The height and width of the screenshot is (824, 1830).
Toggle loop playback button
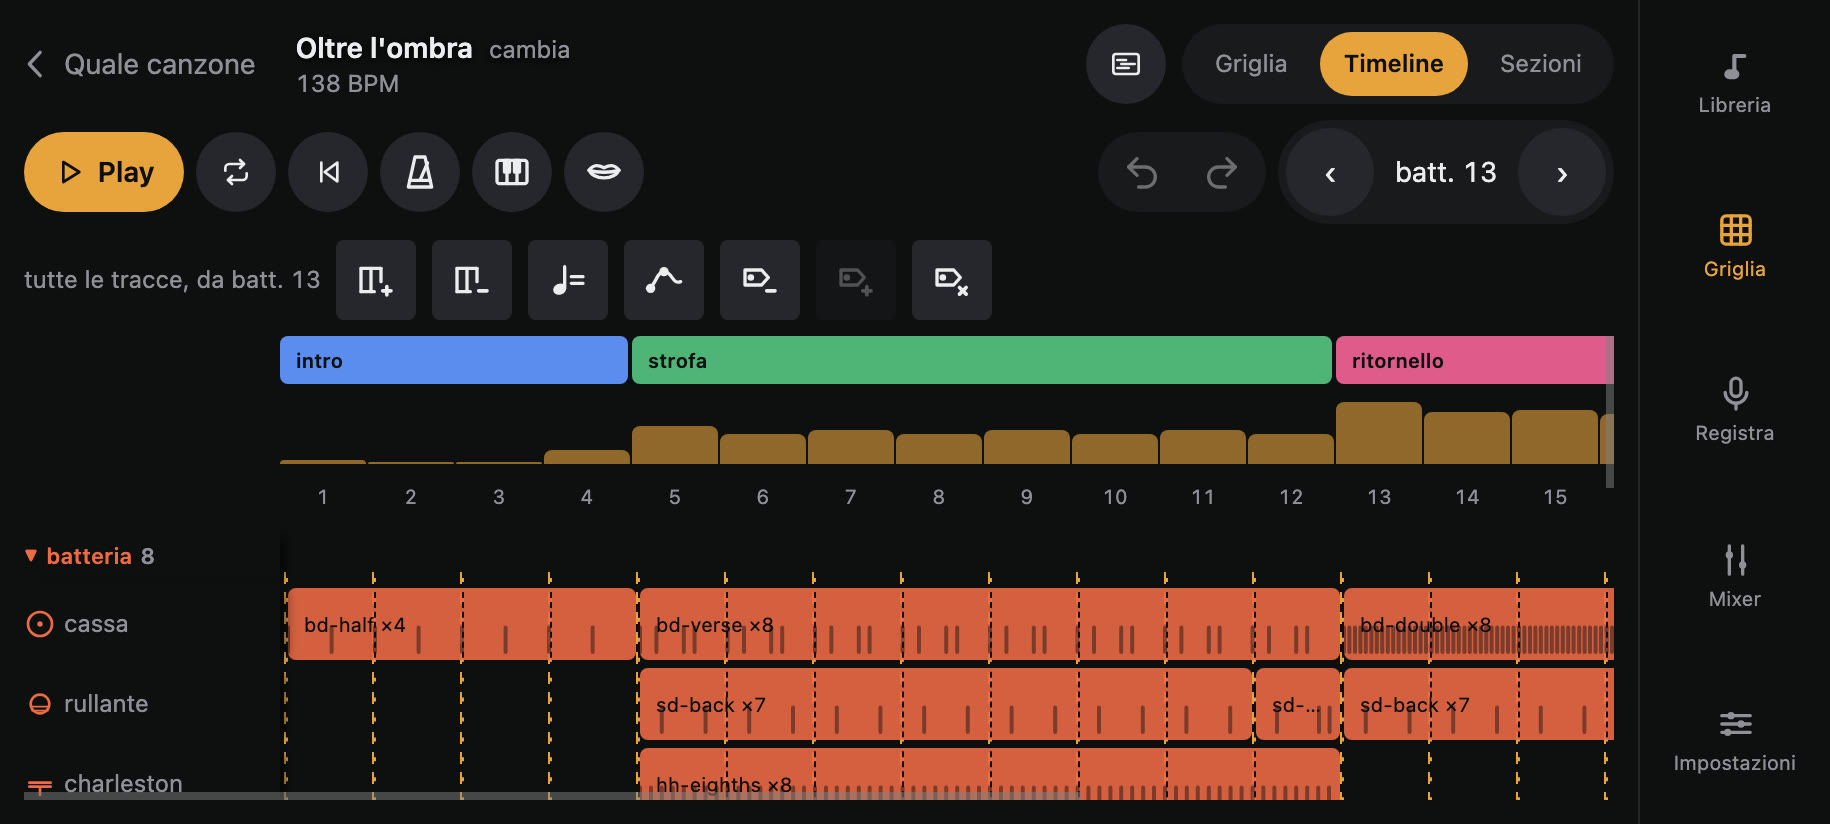pyautogui.click(x=236, y=172)
